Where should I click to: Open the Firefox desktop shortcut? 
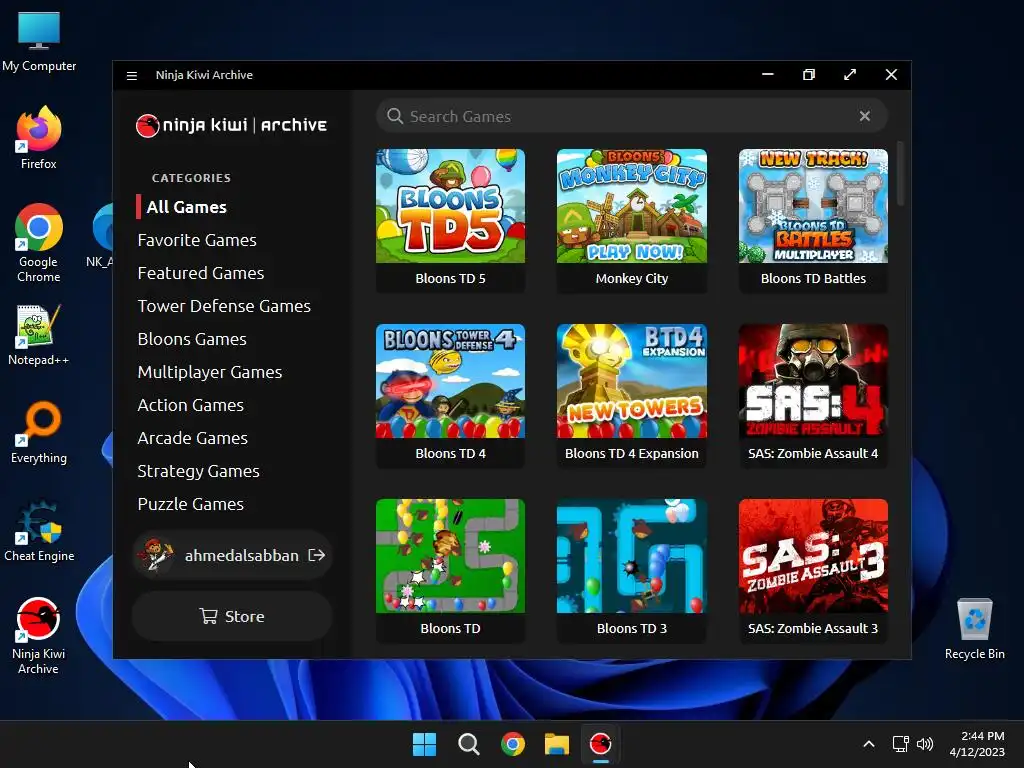(39, 137)
